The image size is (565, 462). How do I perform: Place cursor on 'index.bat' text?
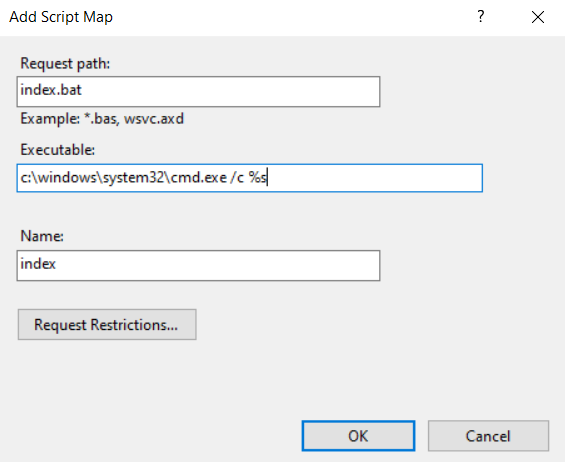51,90
